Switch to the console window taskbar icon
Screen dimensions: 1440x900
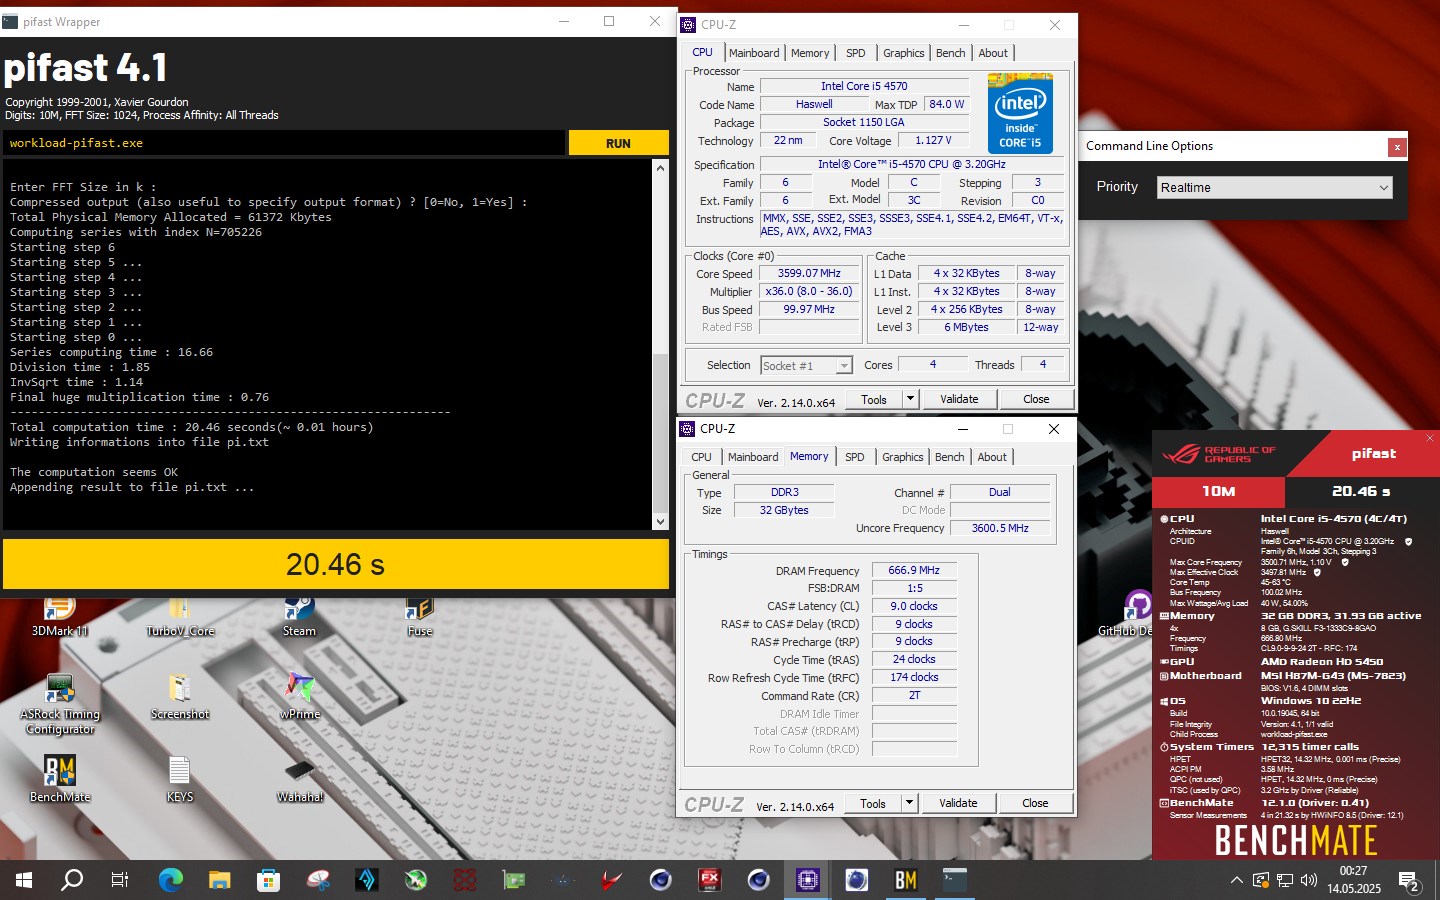955,880
